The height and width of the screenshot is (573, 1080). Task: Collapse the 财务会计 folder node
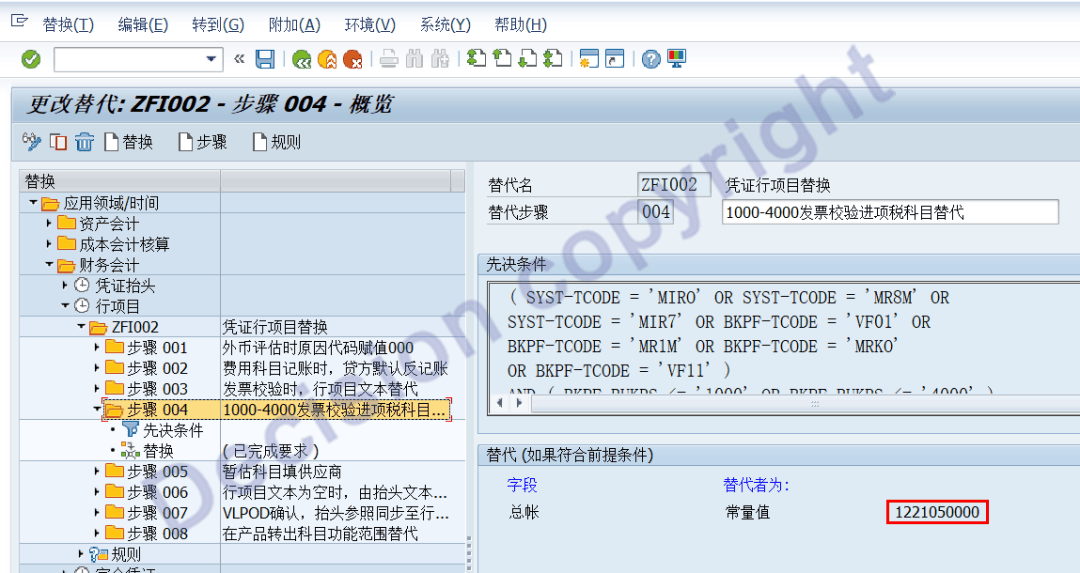(49, 264)
